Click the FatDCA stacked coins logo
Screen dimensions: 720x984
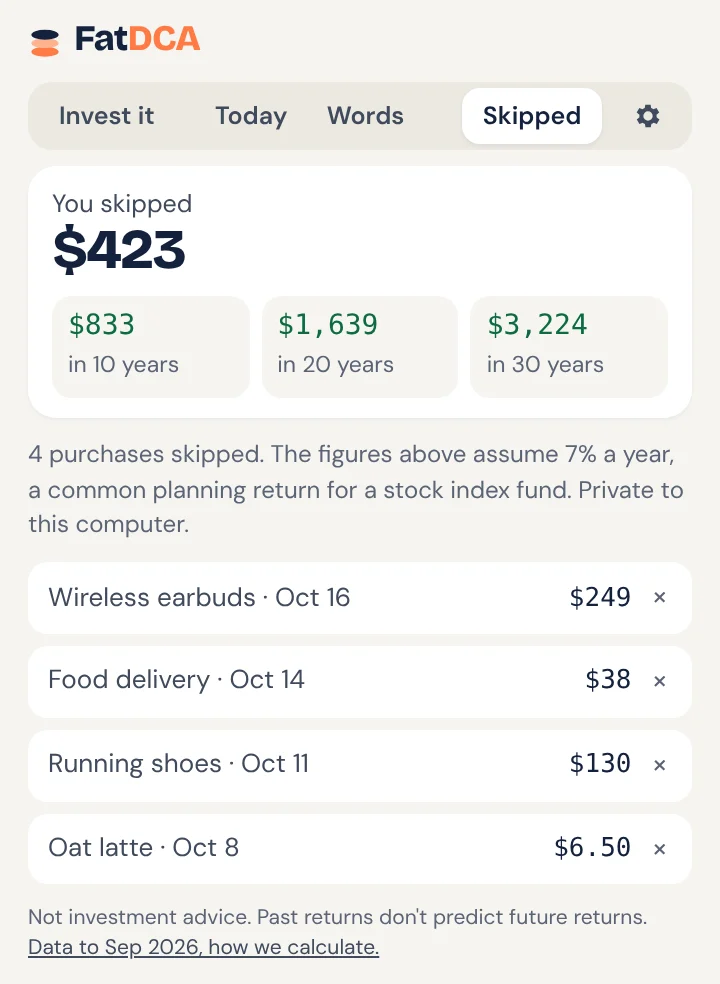pyautogui.click(x=45, y=43)
